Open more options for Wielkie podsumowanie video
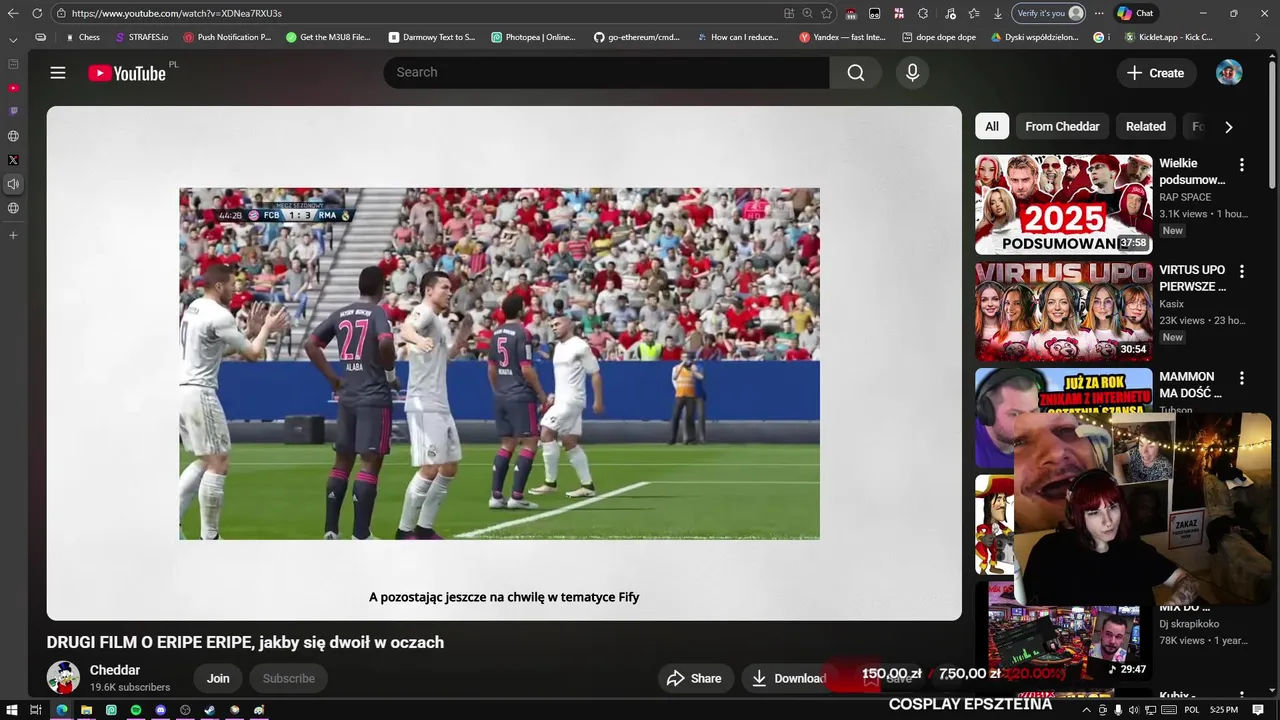This screenshot has width=1280, height=720. [1242, 165]
